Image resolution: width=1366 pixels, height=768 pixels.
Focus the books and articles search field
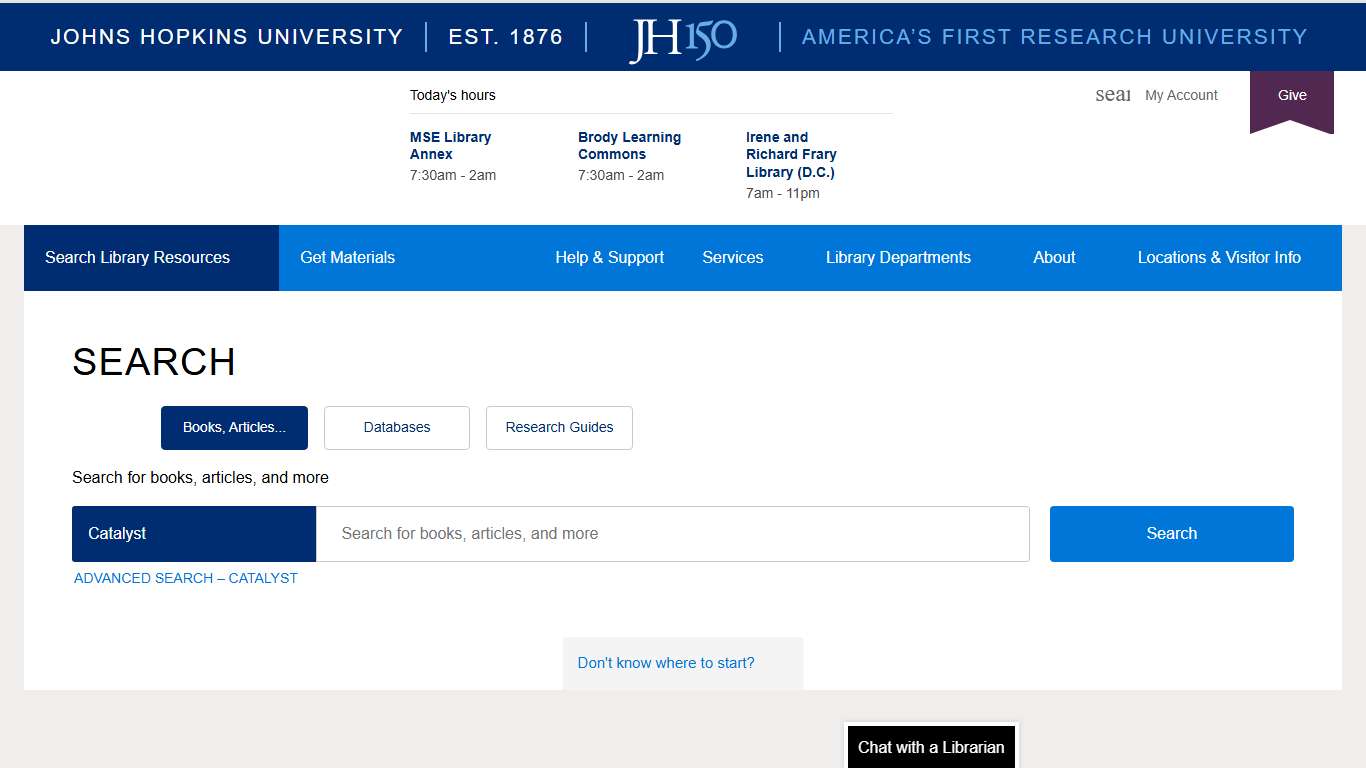coord(672,534)
